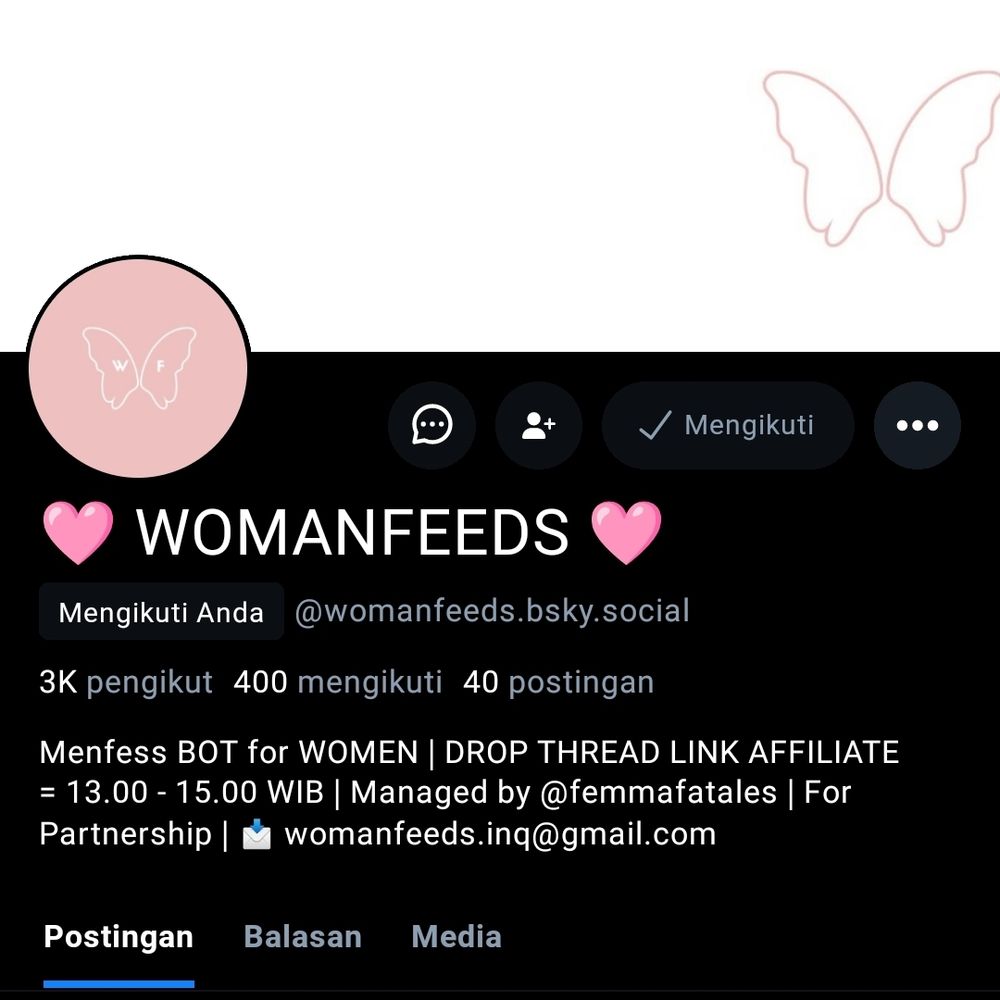Click the checkmark icon inside Mengikuti button
Screen dimensions: 1000x1000
(655, 425)
